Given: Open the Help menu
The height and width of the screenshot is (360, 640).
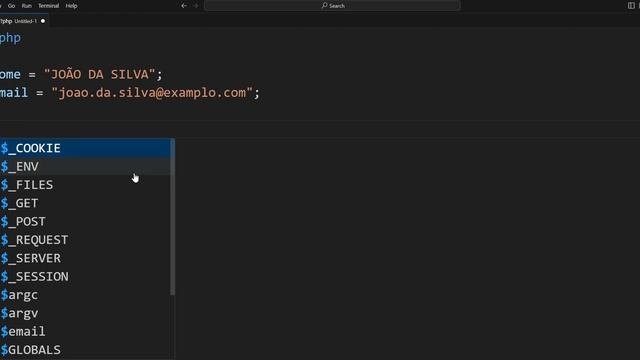Looking at the screenshot, I should click(x=71, y=6).
